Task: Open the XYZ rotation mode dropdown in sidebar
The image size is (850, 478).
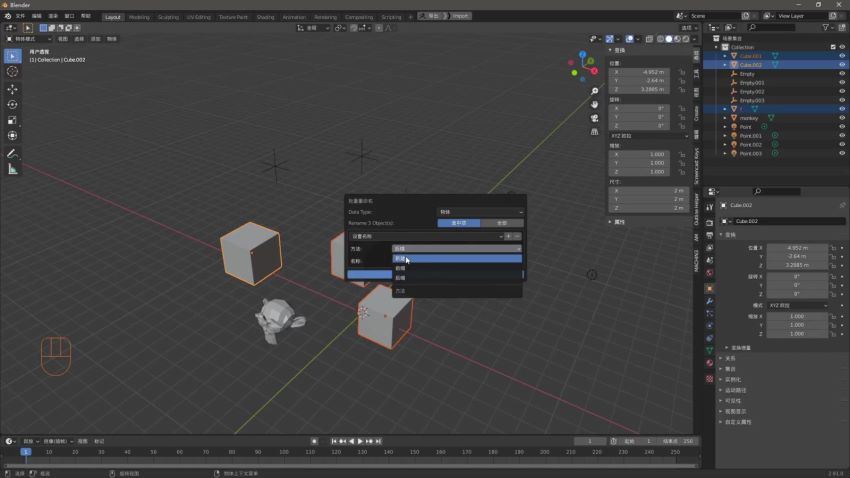Action: pyautogui.click(x=649, y=136)
